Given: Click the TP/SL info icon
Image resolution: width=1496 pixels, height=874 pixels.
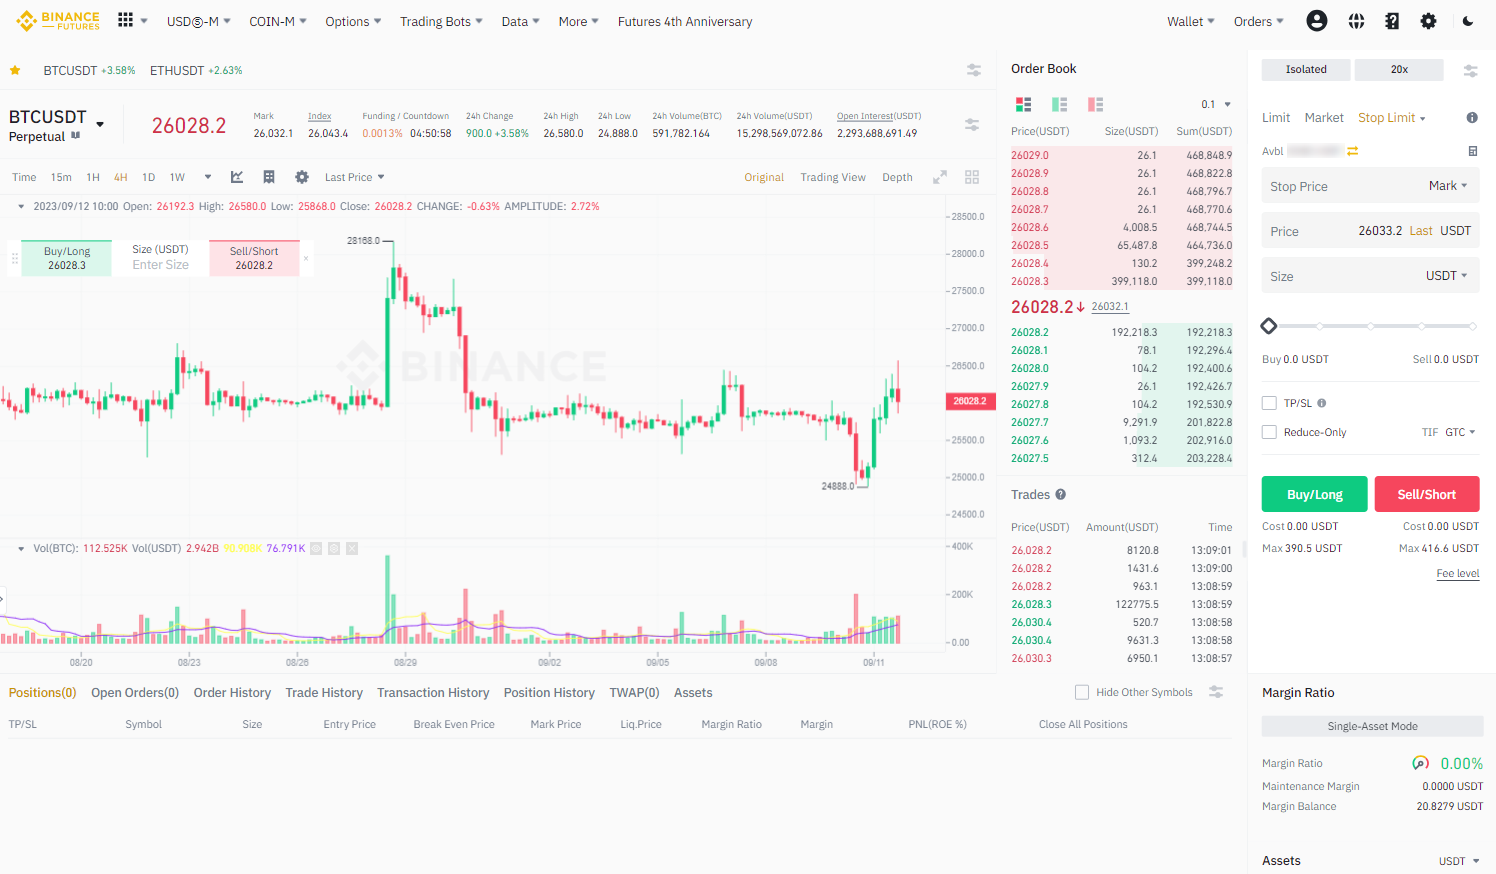Looking at the screenshot, I should click(x=1322, y=403).
